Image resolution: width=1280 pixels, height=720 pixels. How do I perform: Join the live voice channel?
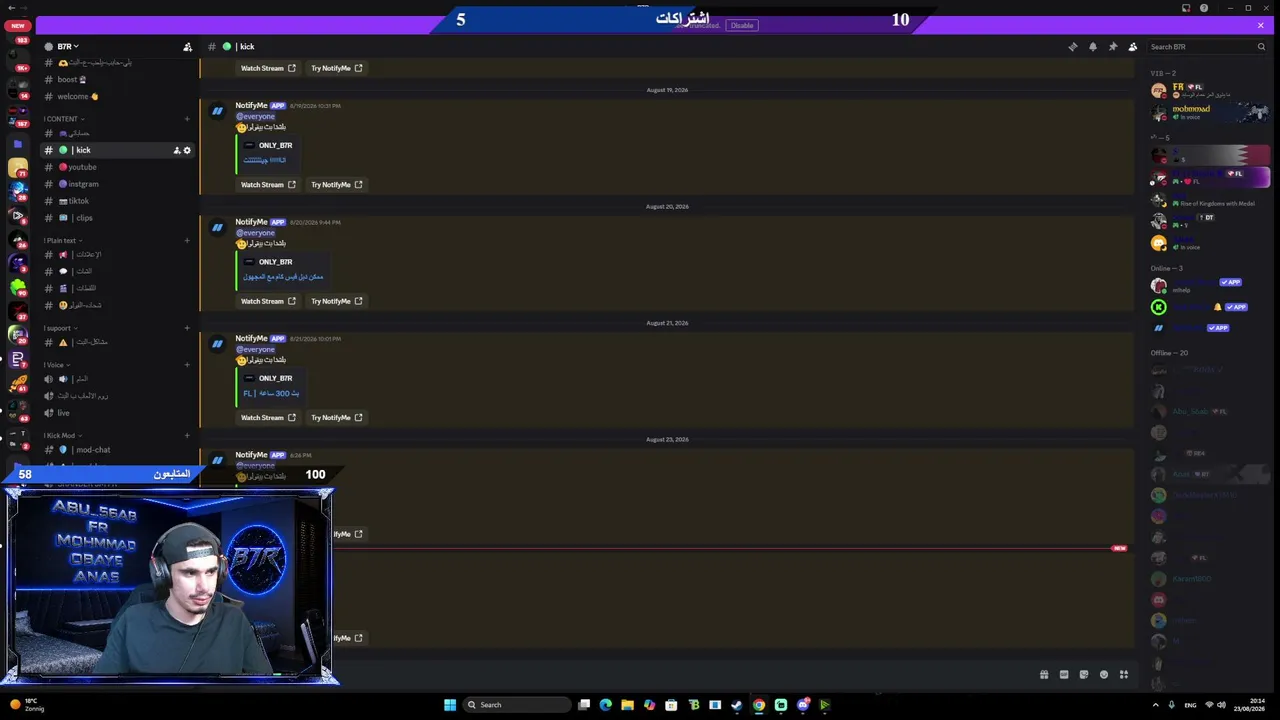coord(117,413)
